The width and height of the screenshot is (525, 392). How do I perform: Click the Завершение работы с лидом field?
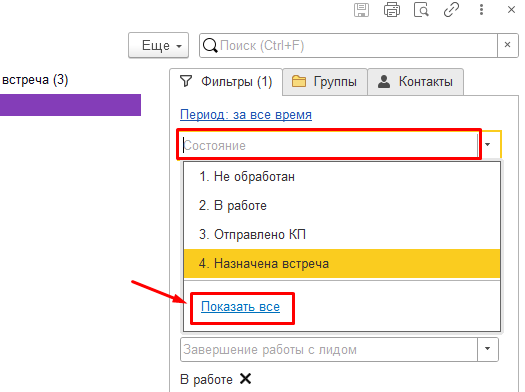329,350
